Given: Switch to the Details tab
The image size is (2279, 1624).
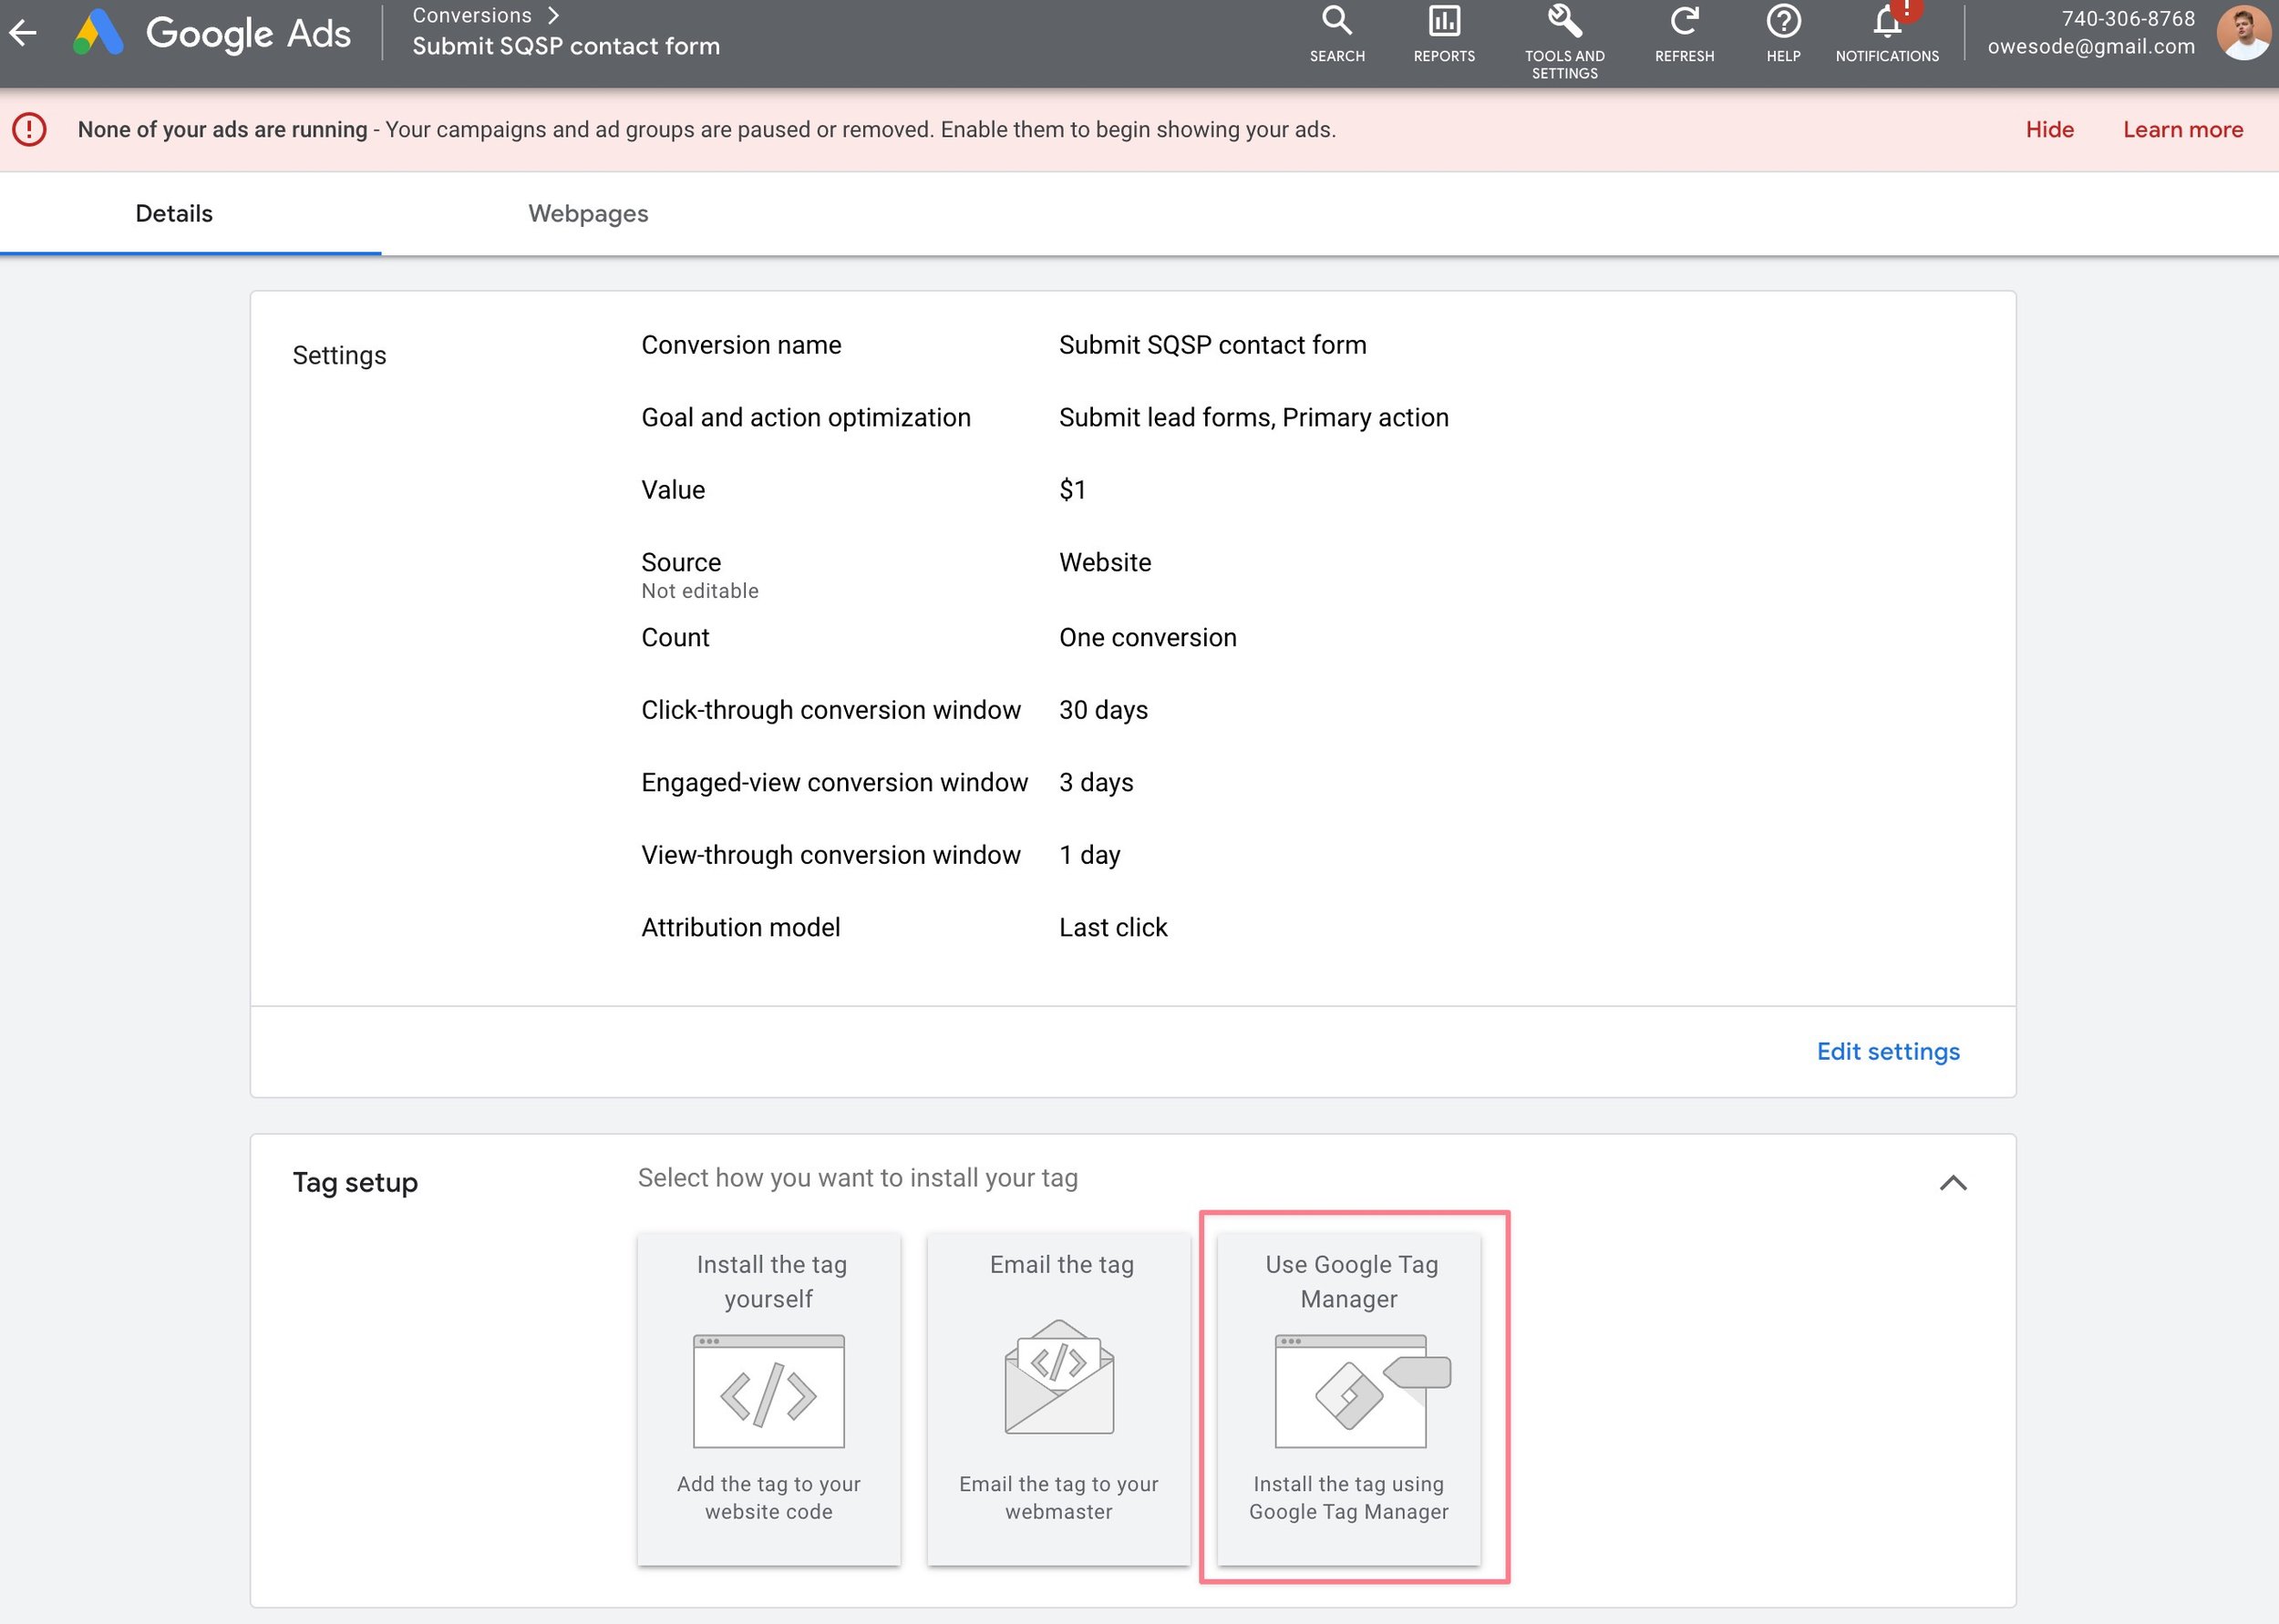Looking at the screenshot, I should pyautogui.click(x=174, y=214).
